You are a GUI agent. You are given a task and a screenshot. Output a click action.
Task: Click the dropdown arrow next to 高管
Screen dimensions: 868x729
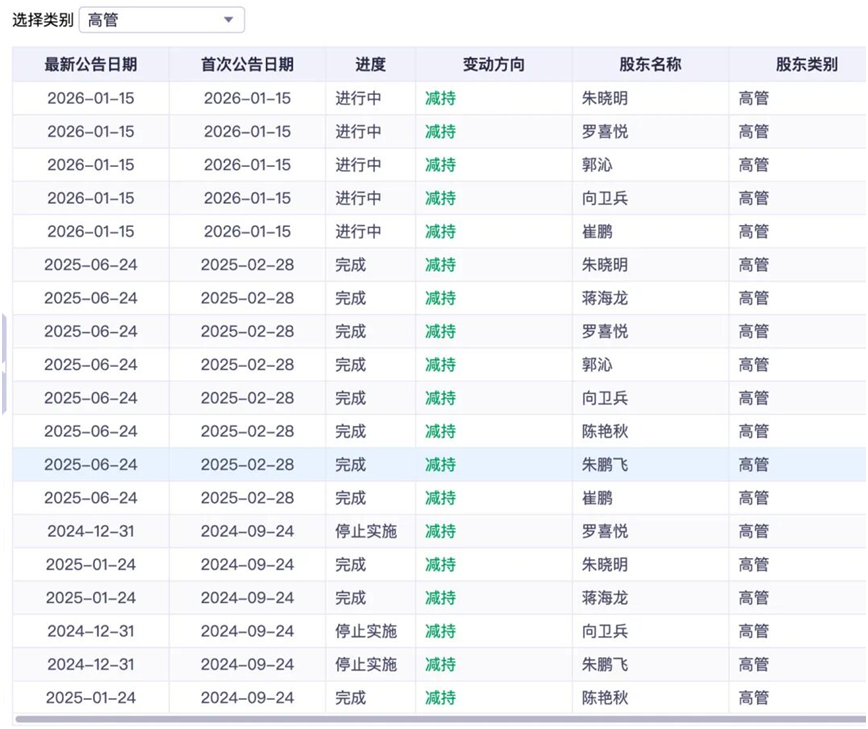[x=228, y=19]
